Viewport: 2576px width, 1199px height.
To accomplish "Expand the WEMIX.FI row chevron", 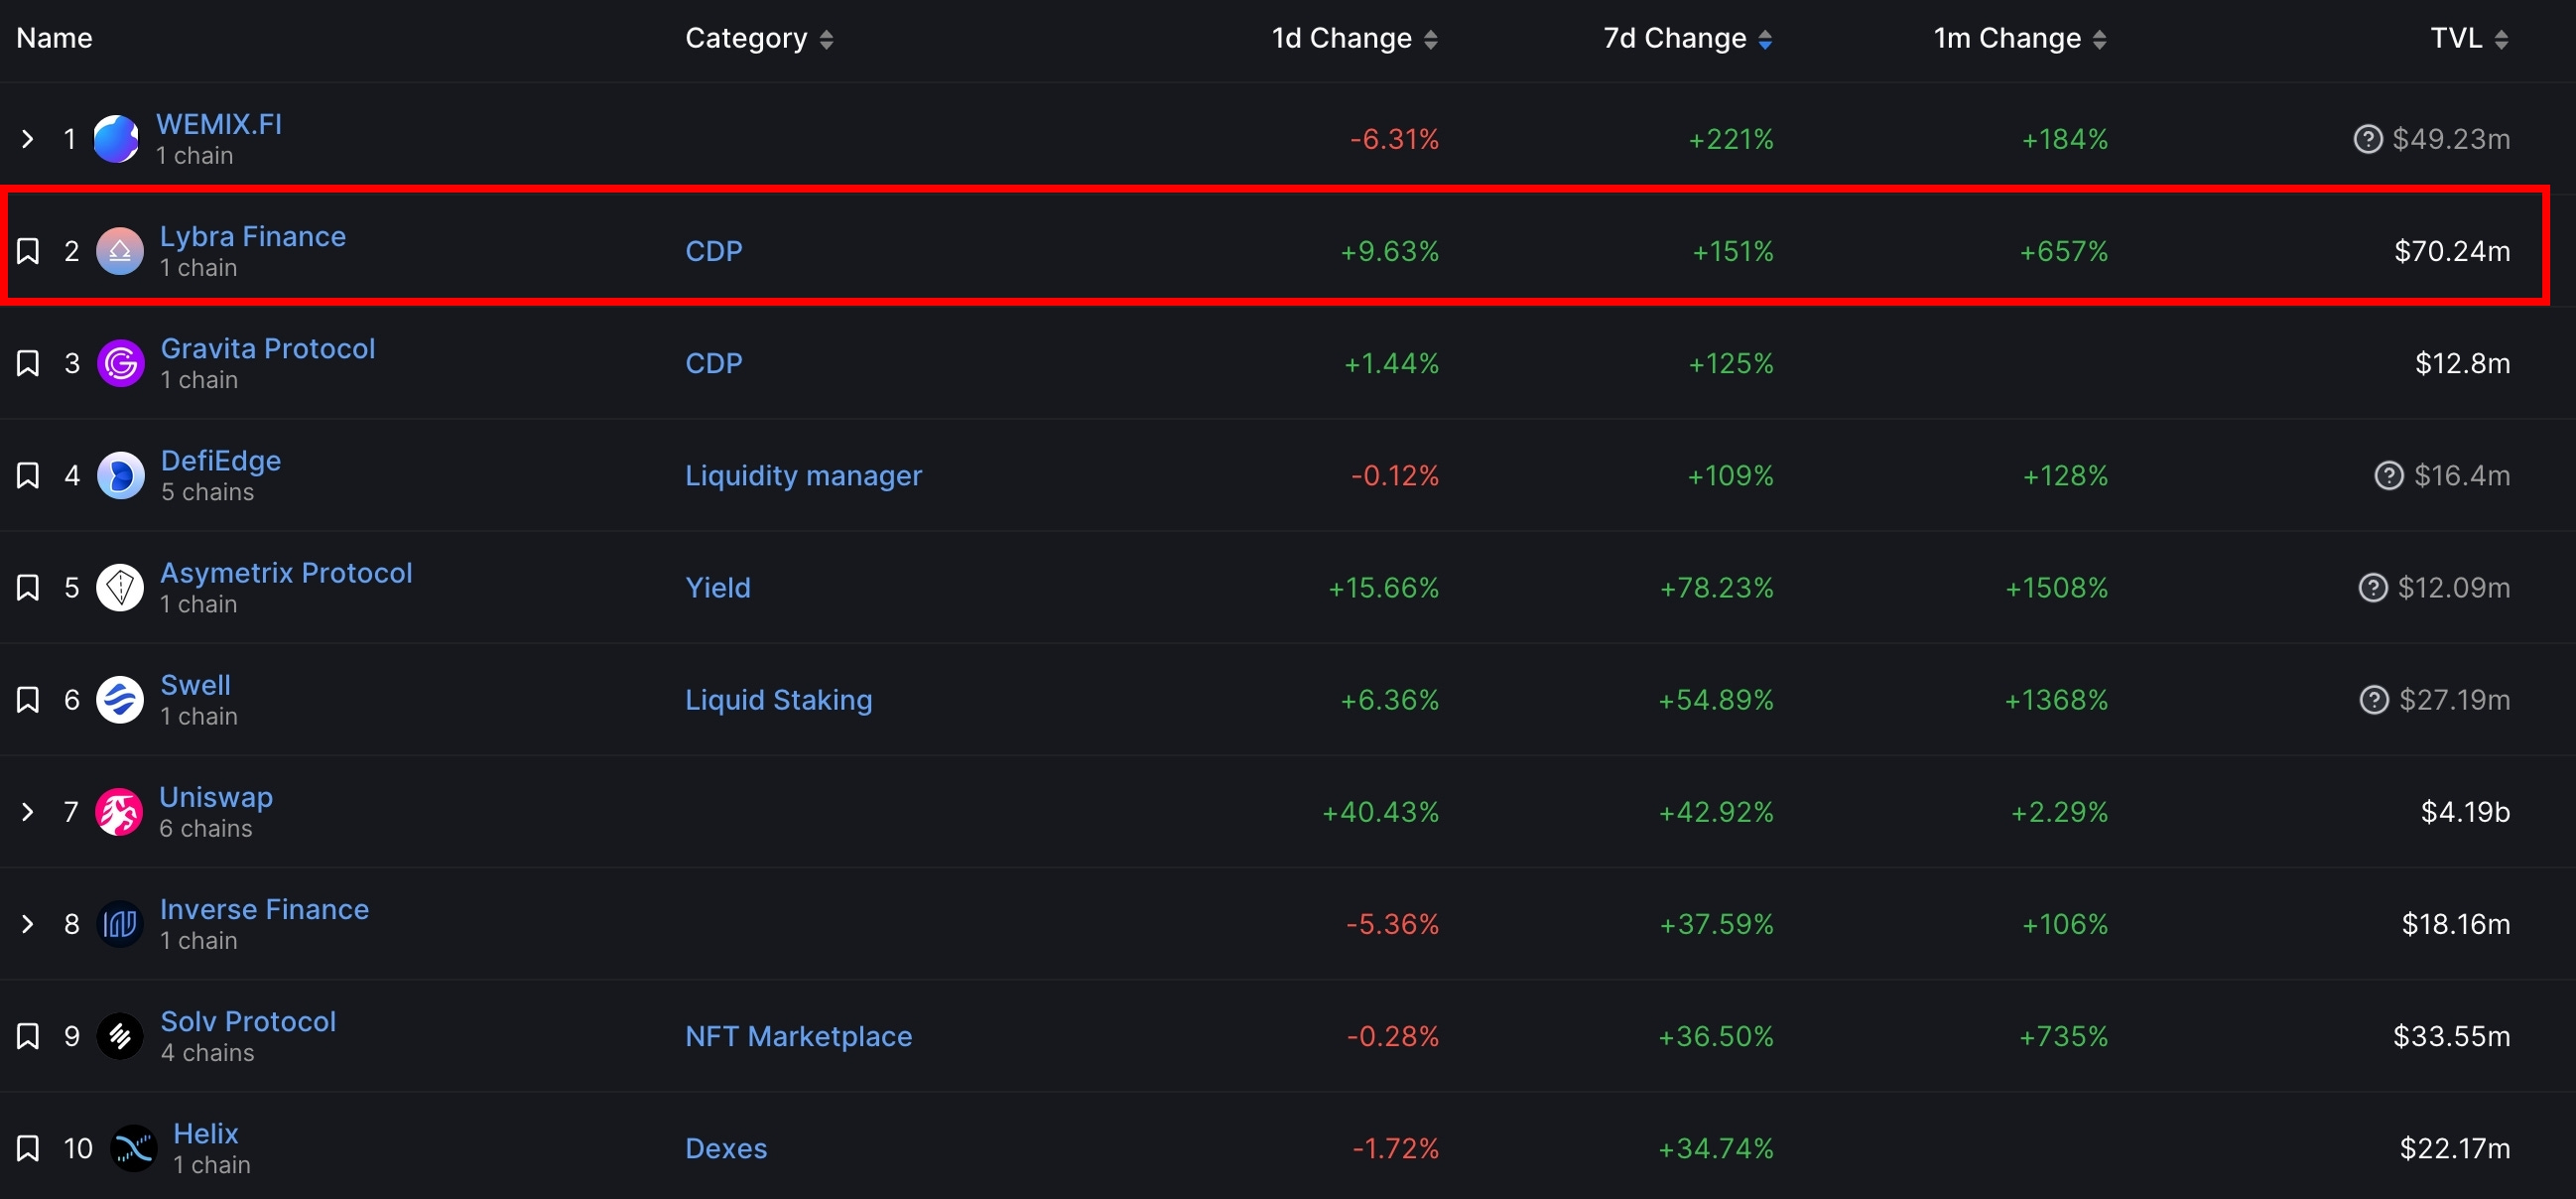I will pyautogui.click(x=28, y=139).
